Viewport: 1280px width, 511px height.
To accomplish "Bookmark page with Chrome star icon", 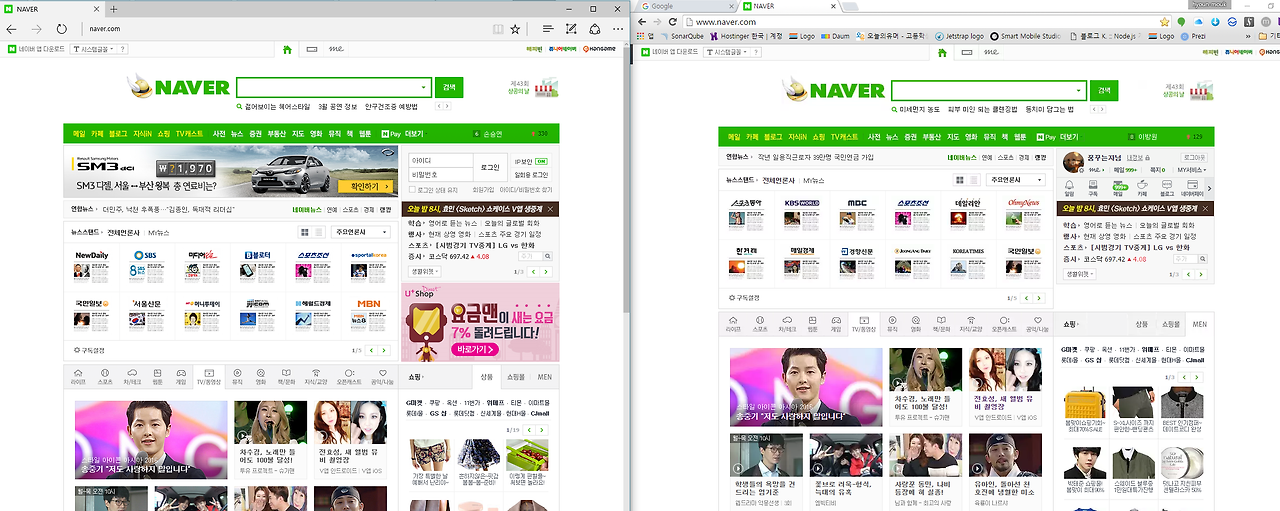I will 1165,21.
